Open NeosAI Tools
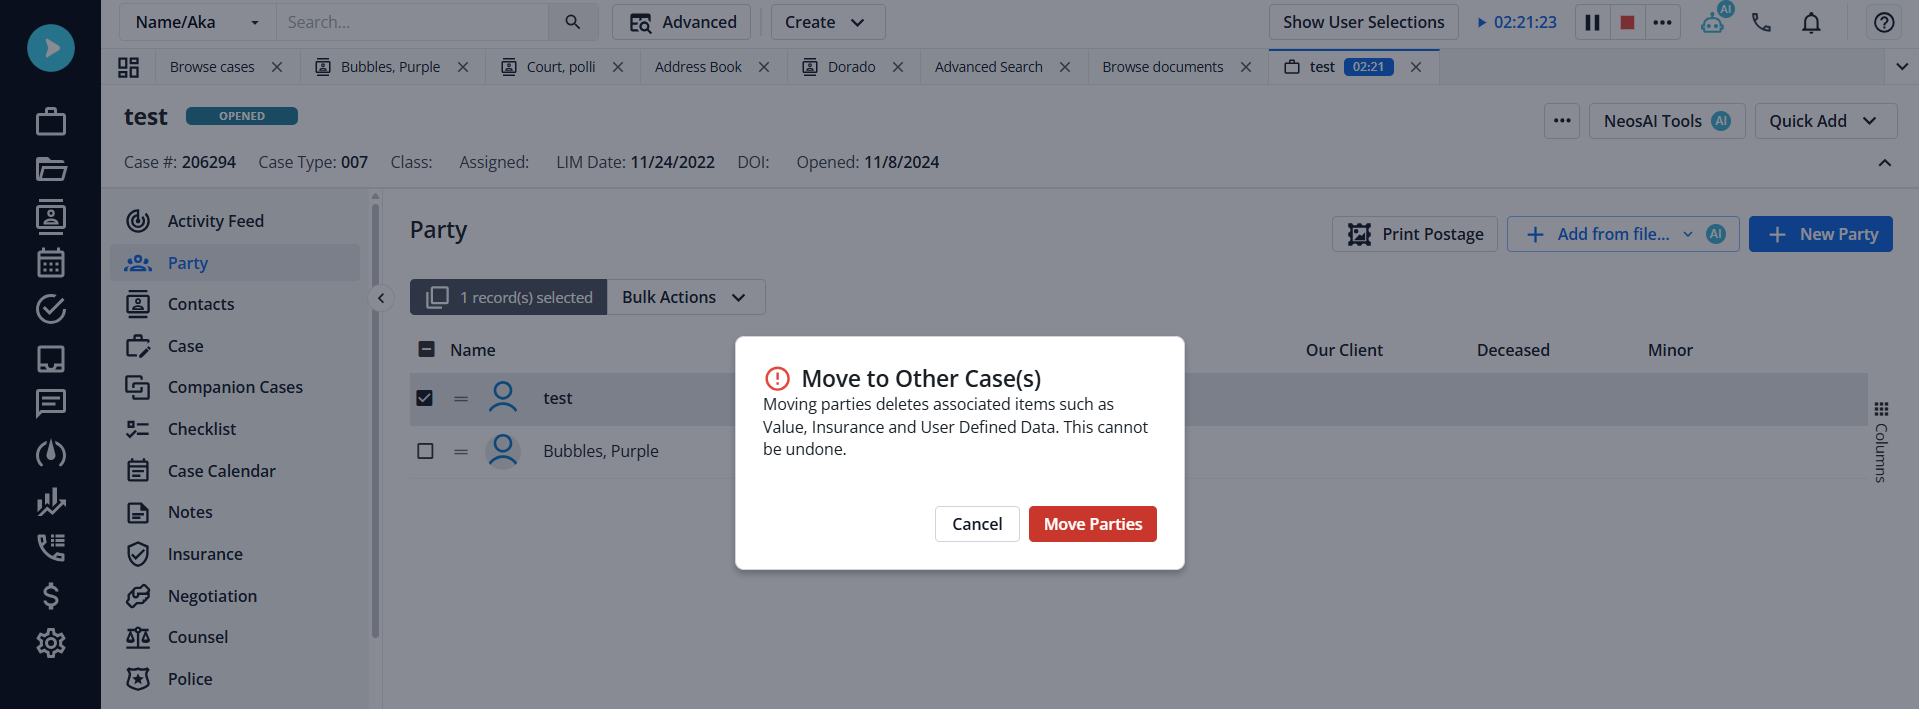This screenshot has height=709, width=1919. (x=1667, y=121)
